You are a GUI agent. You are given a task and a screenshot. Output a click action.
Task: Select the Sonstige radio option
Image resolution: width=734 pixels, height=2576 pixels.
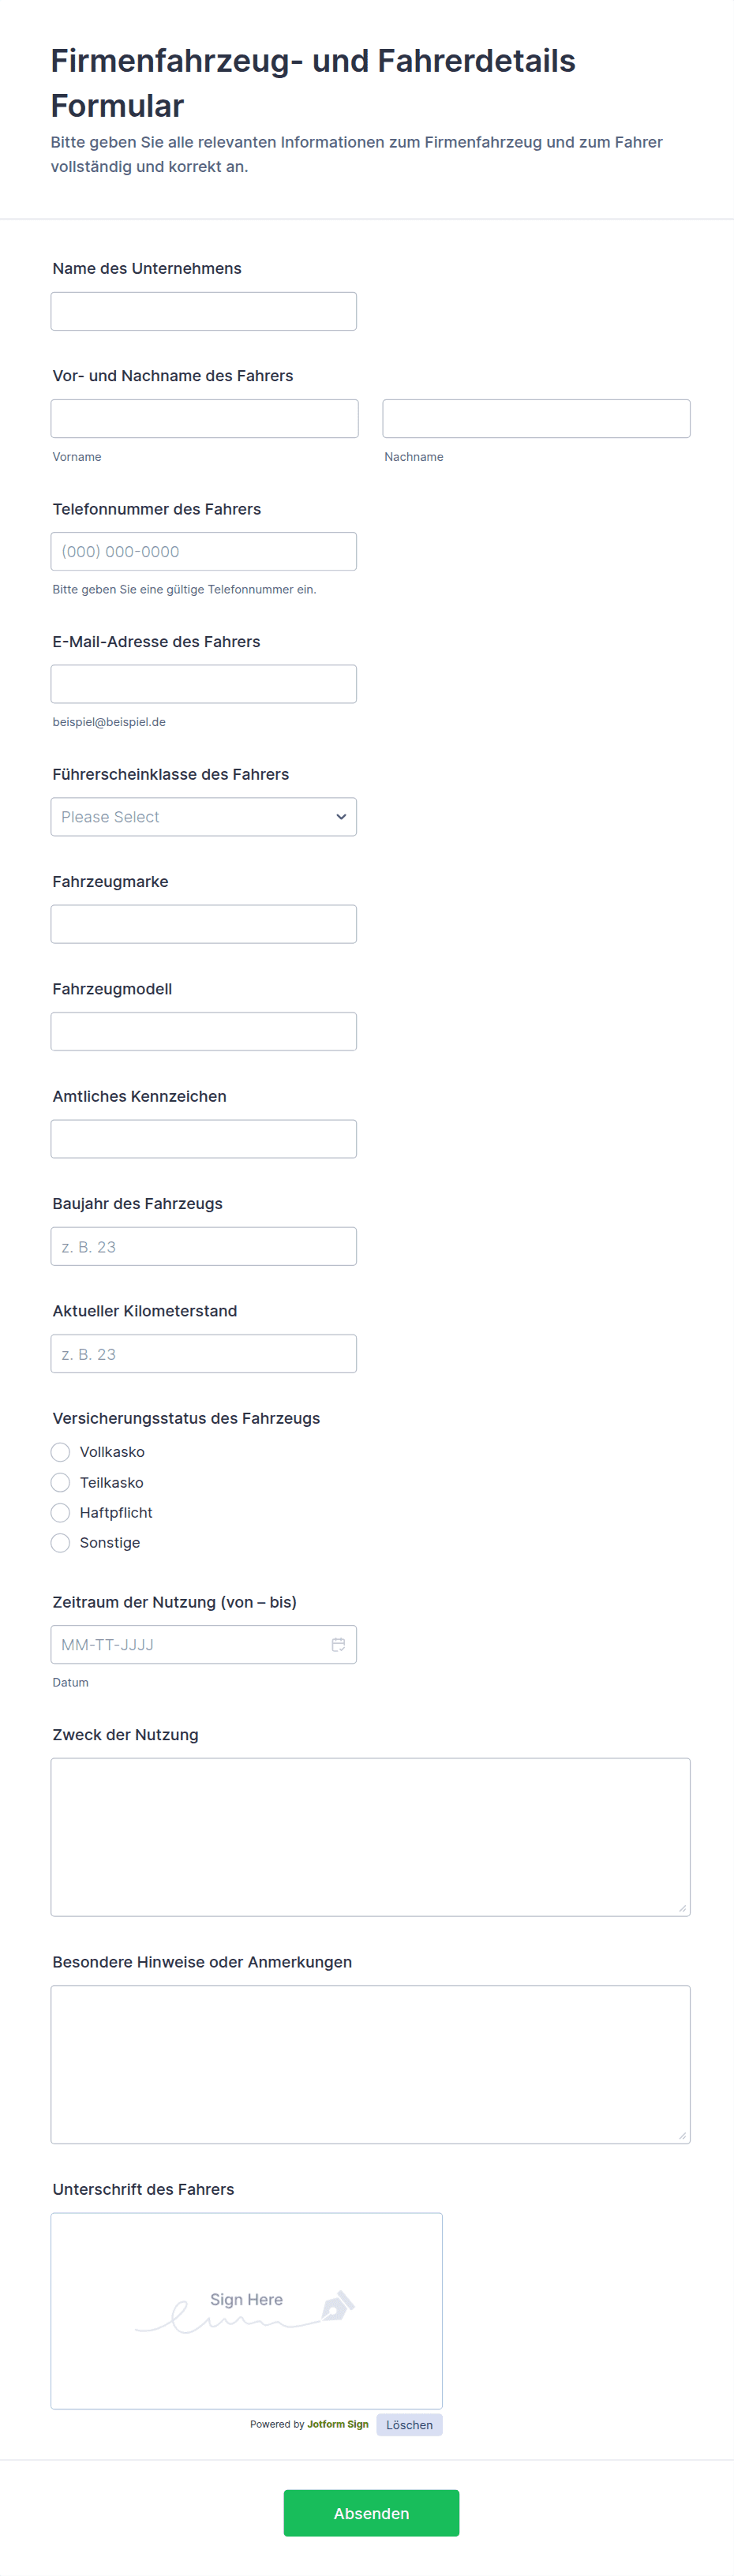[60, 1542]
